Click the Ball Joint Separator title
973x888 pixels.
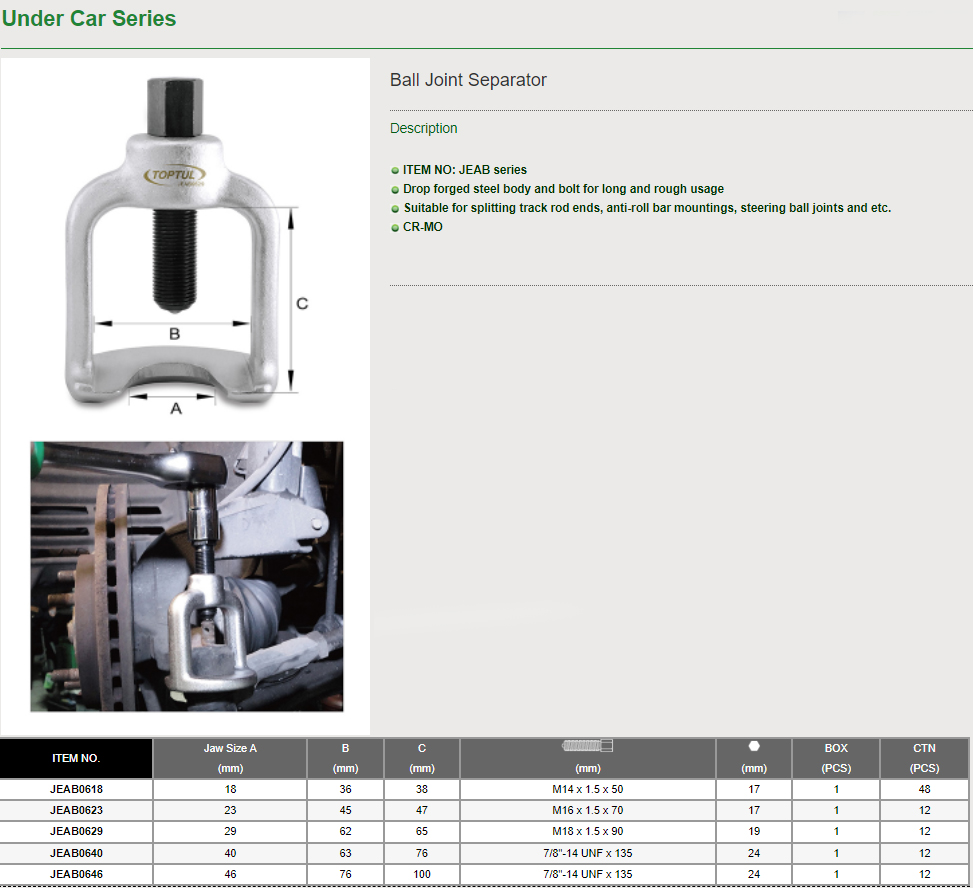(468, 80)
